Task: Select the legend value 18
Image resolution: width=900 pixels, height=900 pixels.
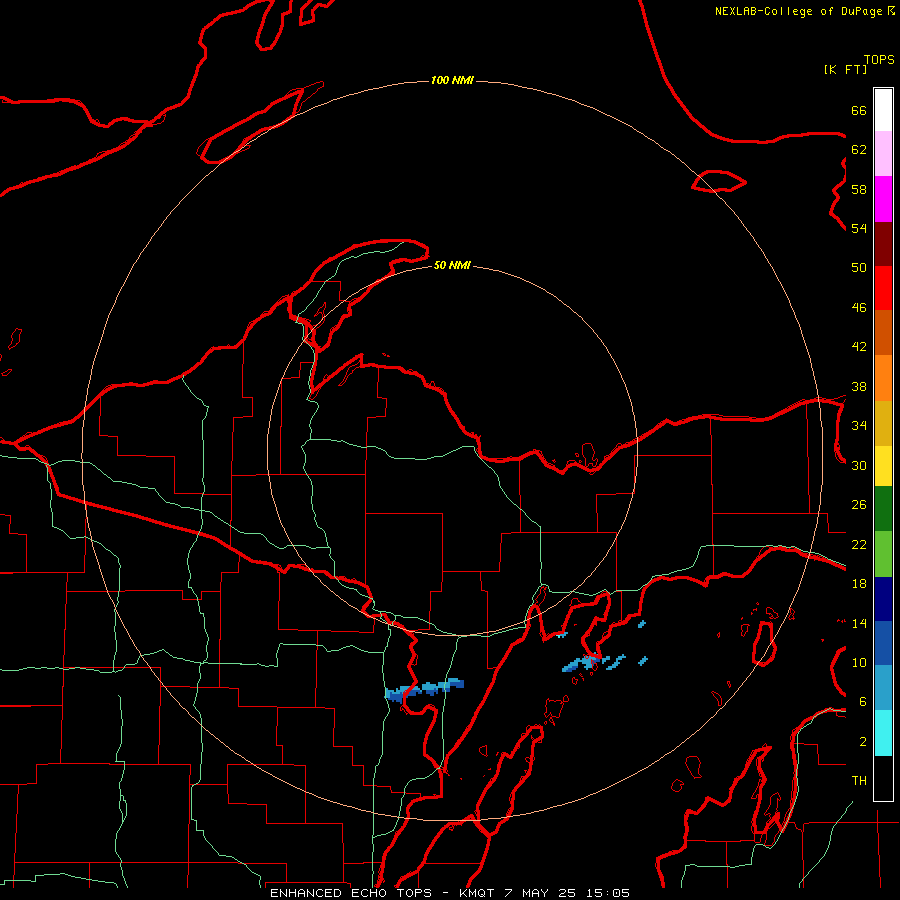Action: tap(859, 584)
